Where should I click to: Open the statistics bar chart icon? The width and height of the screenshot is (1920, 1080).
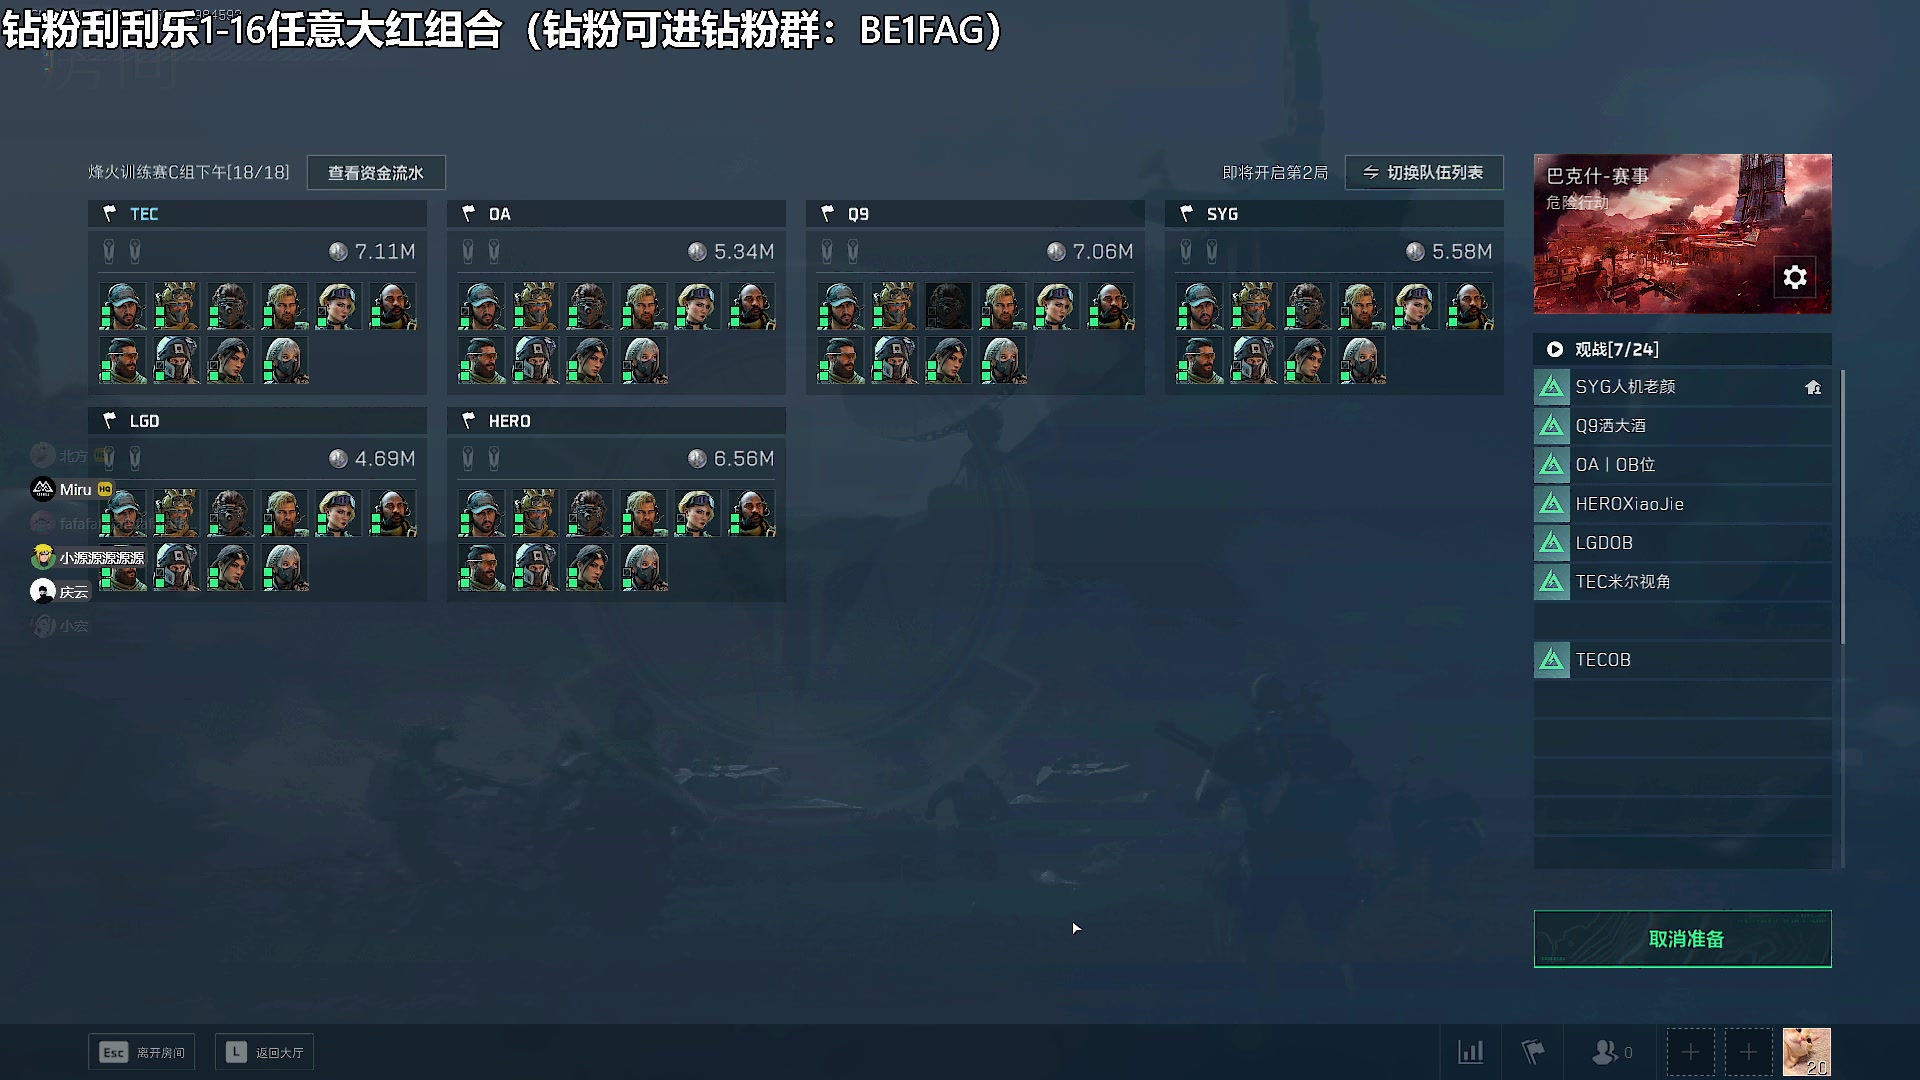click(1471, 1052)
